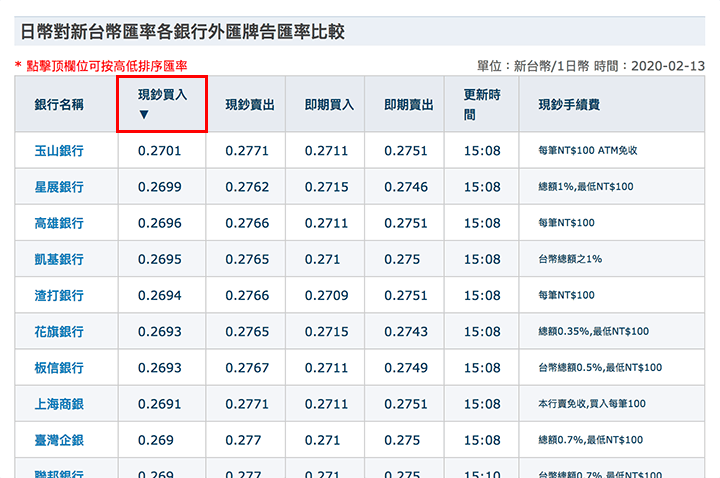Click the 銀行名稱 column header
720x478 pixels.
(59, 105)
